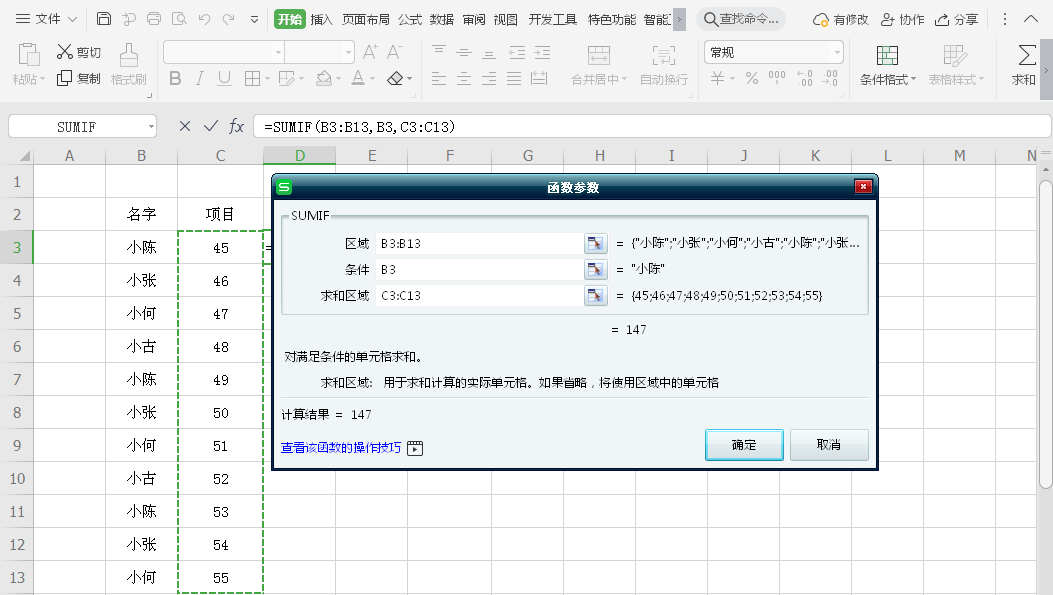The width and height of the screenshot is (1053, 595).
Task: Click the Paste (粘贴) clipboard icon
Action: pyautogui.click(x=28, y=55)
